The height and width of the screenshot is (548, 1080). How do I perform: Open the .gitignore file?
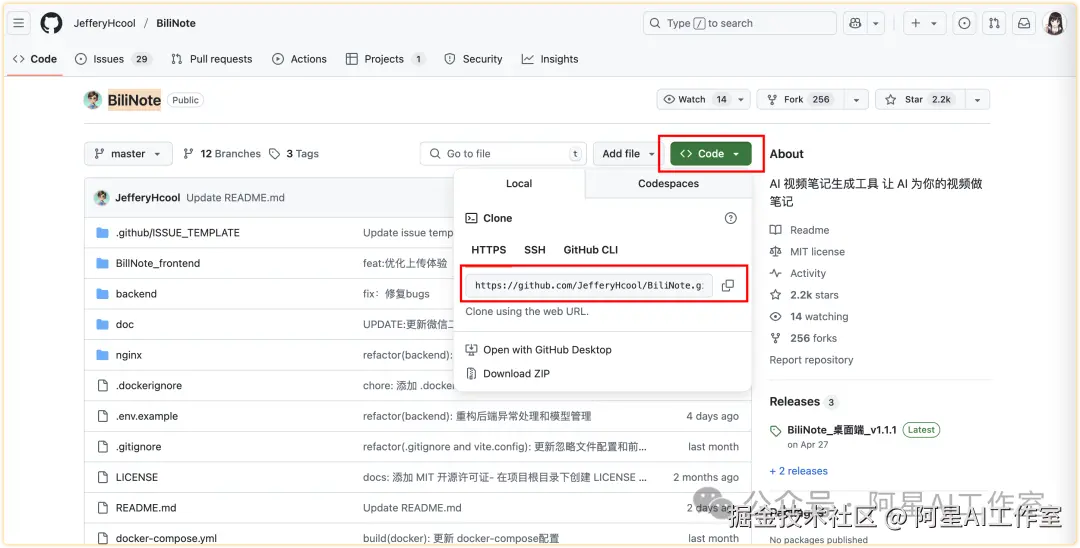tap(138, 447)
